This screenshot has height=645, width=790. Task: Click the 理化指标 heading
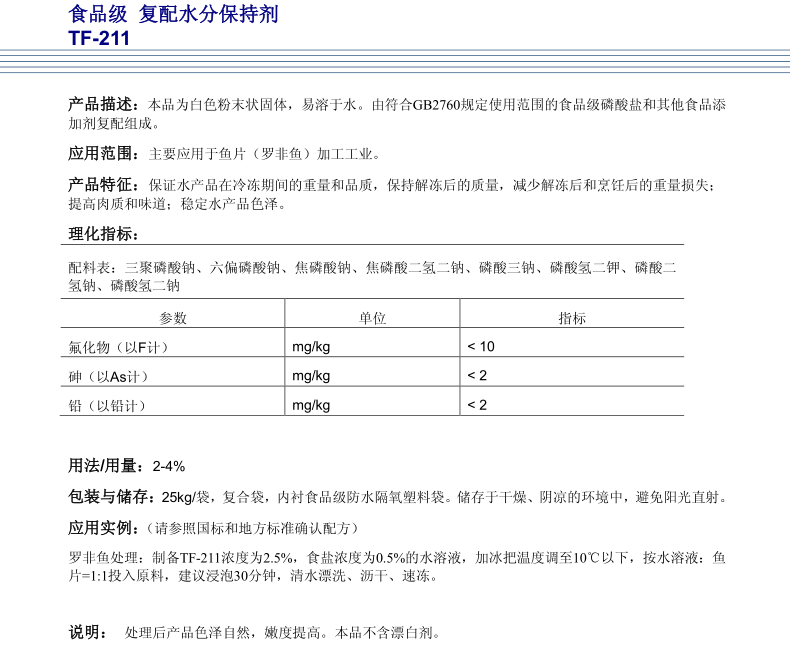(101, 234)
